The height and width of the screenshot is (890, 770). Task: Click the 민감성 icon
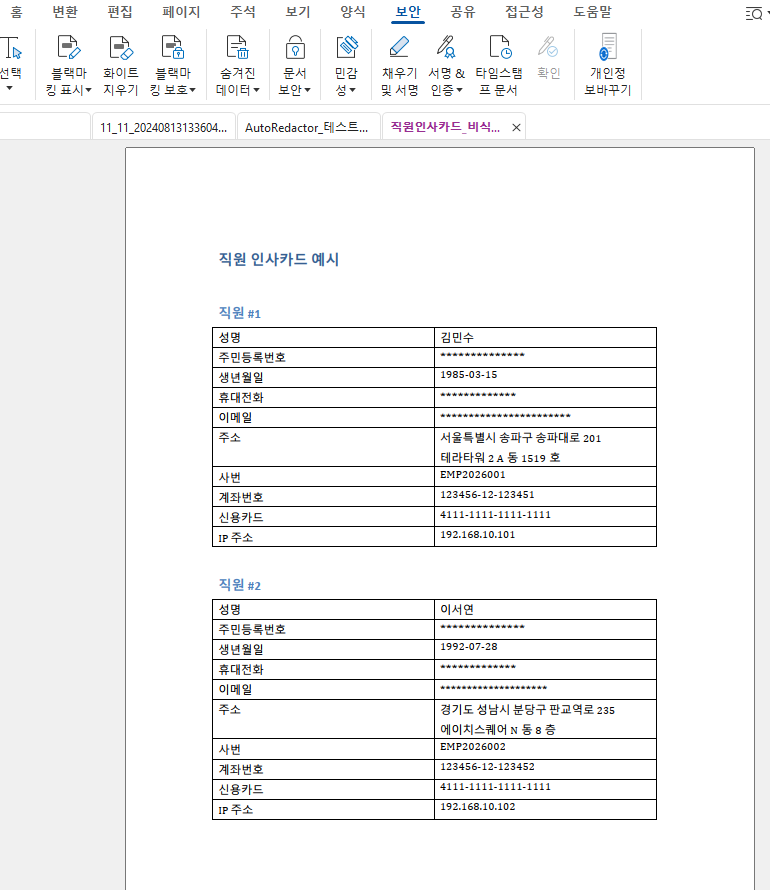pyautogui.click(x=347, y=47)
